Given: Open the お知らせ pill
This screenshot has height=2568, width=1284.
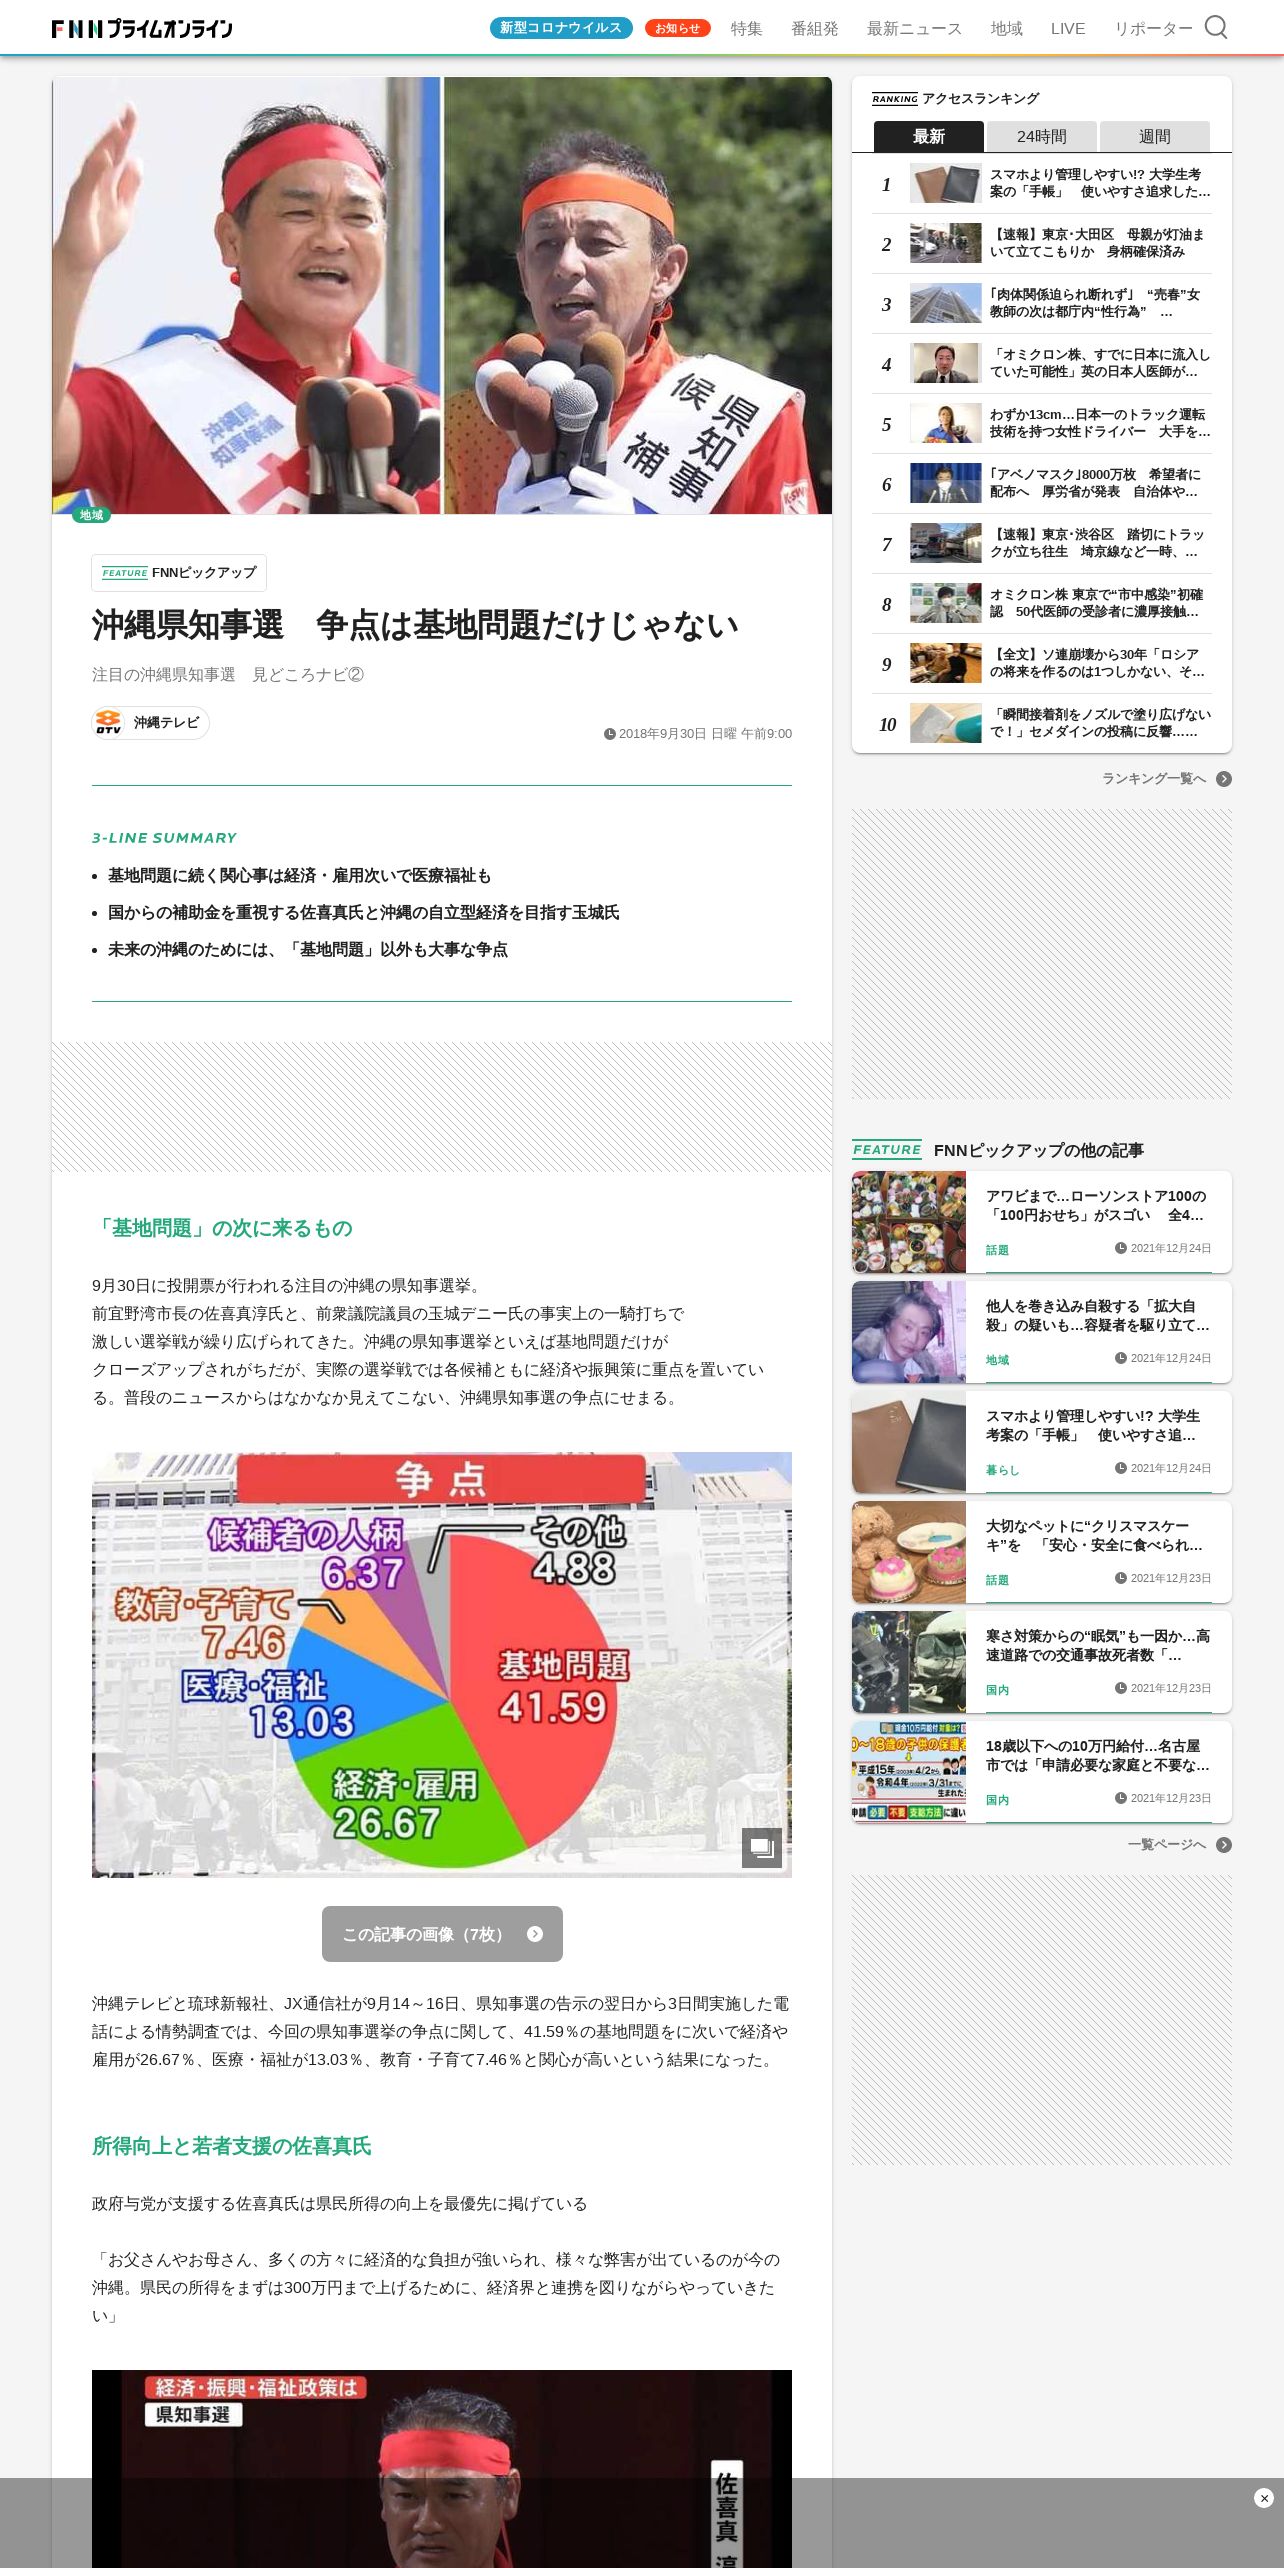Looking at the screenshot, I should 677,28.
